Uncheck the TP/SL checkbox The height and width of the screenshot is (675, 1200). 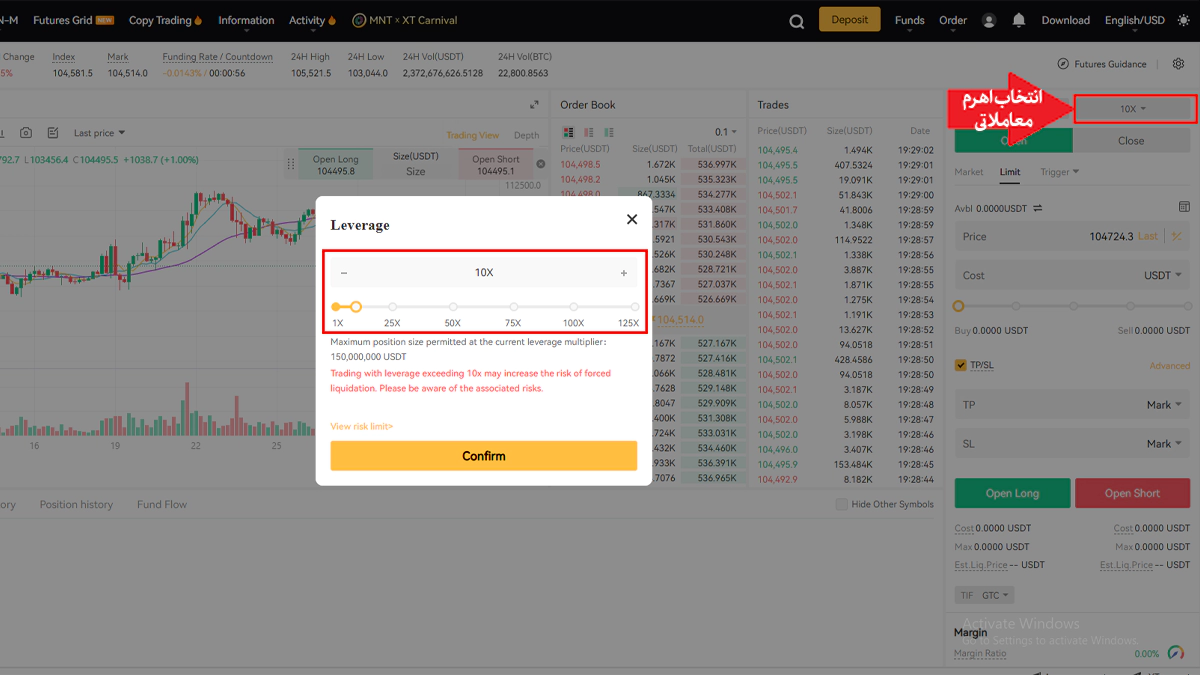tap(961, 365)
